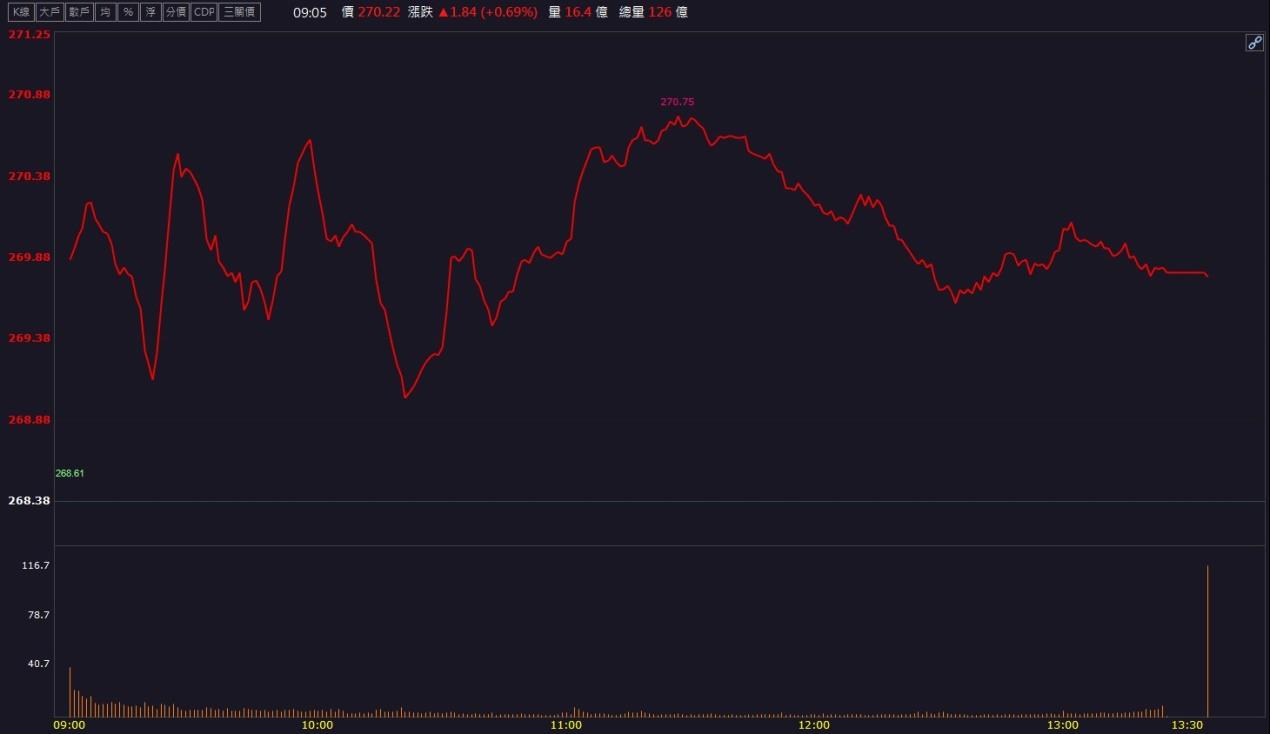Toggle the 均 average line button
This screenshot has width=1270, height=734.
[x=104, y=12]
